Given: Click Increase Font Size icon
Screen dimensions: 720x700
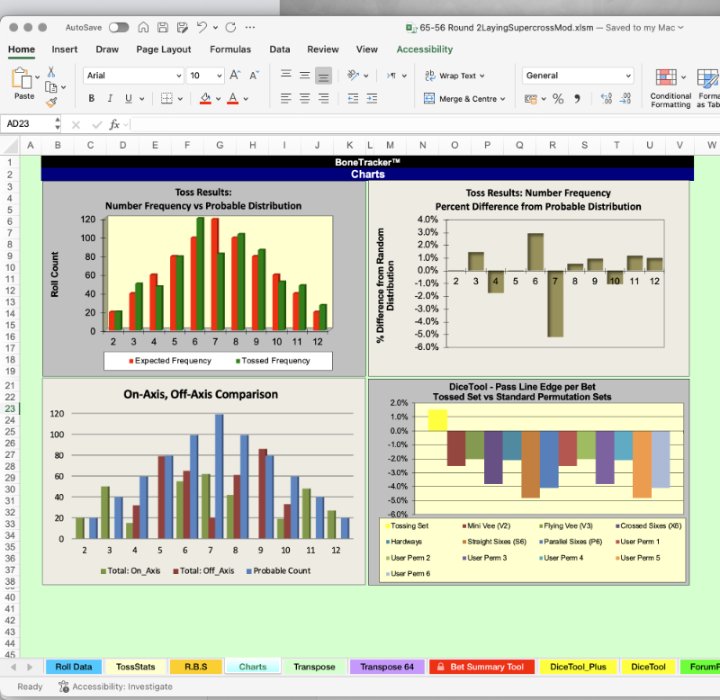Looking at the screenshot, I should pyautogui.click(x=235, y=75).
